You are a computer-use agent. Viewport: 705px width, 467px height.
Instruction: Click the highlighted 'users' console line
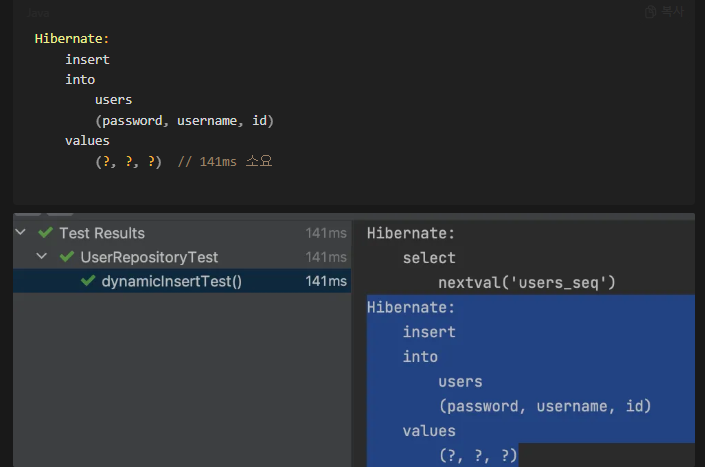[x=460, y=381]
